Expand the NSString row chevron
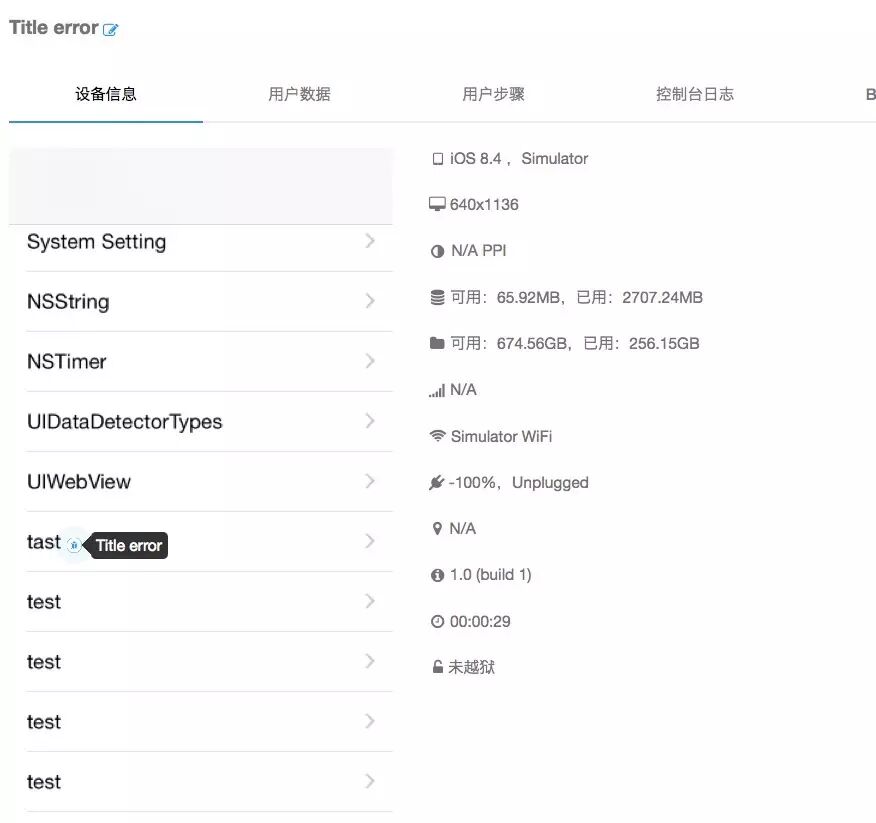 pos(370,301)
